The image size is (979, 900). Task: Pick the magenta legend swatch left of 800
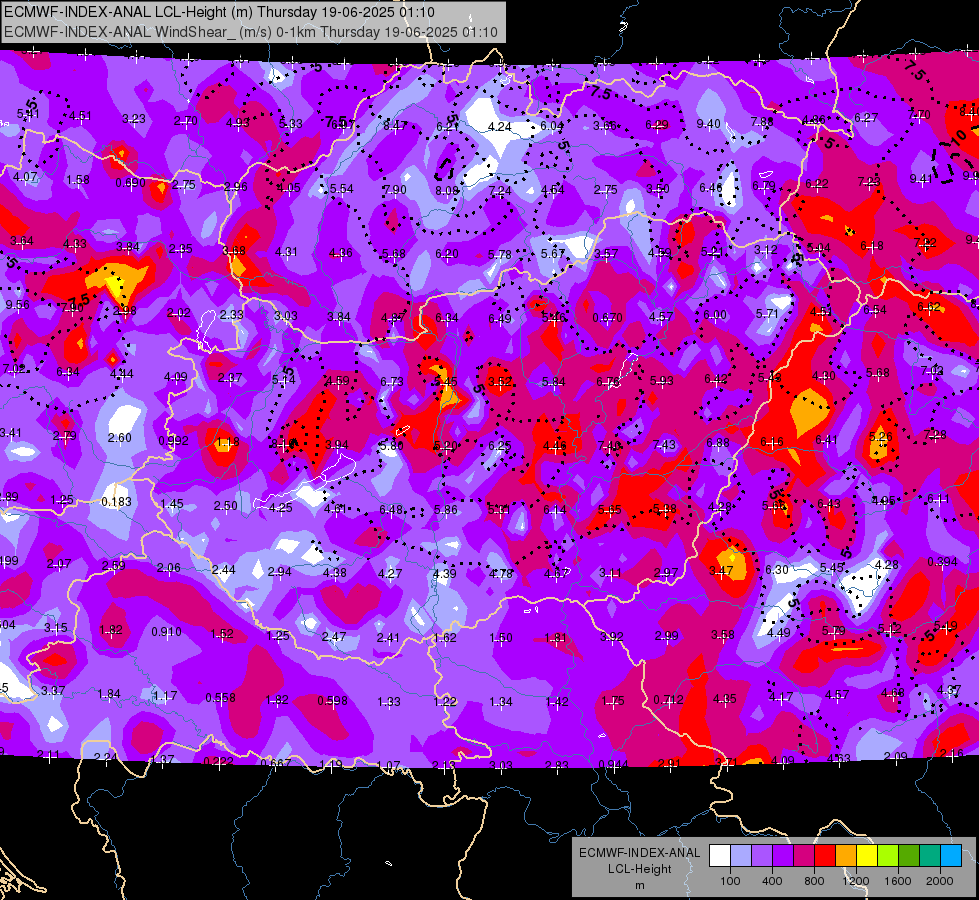pyautogui.click(x=804, y=855)
